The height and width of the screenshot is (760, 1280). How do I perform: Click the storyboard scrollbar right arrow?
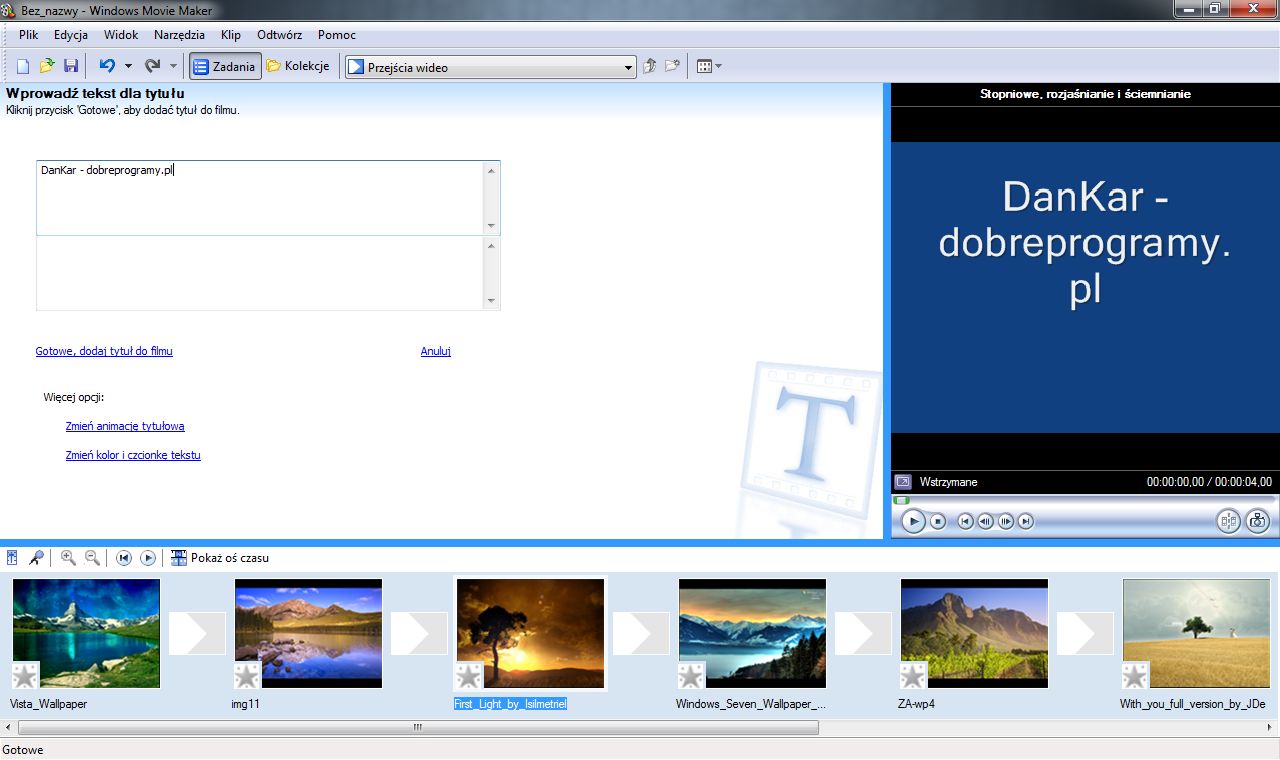1272,728
